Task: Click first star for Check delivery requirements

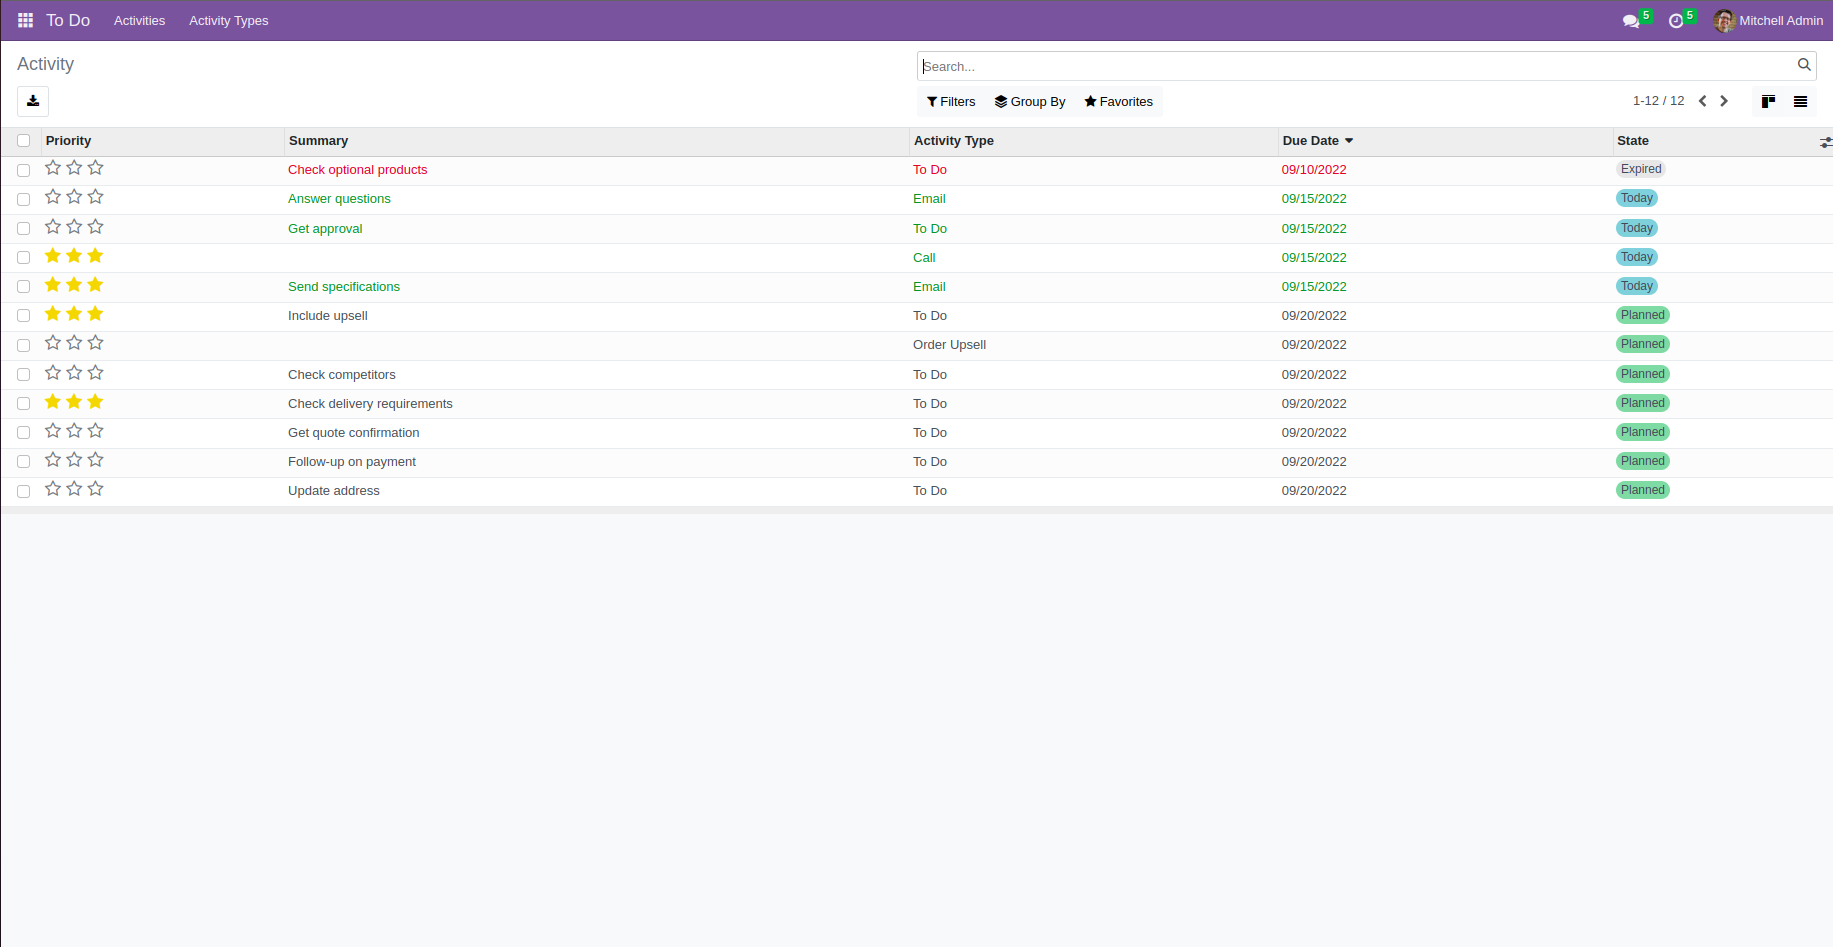Action: point(53,402)
